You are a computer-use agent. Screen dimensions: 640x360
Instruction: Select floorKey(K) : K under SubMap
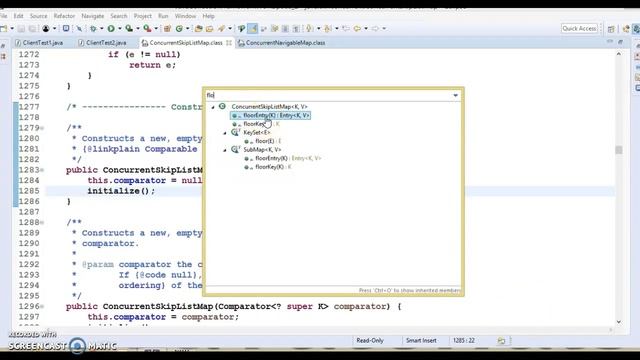tap(267, 167)
